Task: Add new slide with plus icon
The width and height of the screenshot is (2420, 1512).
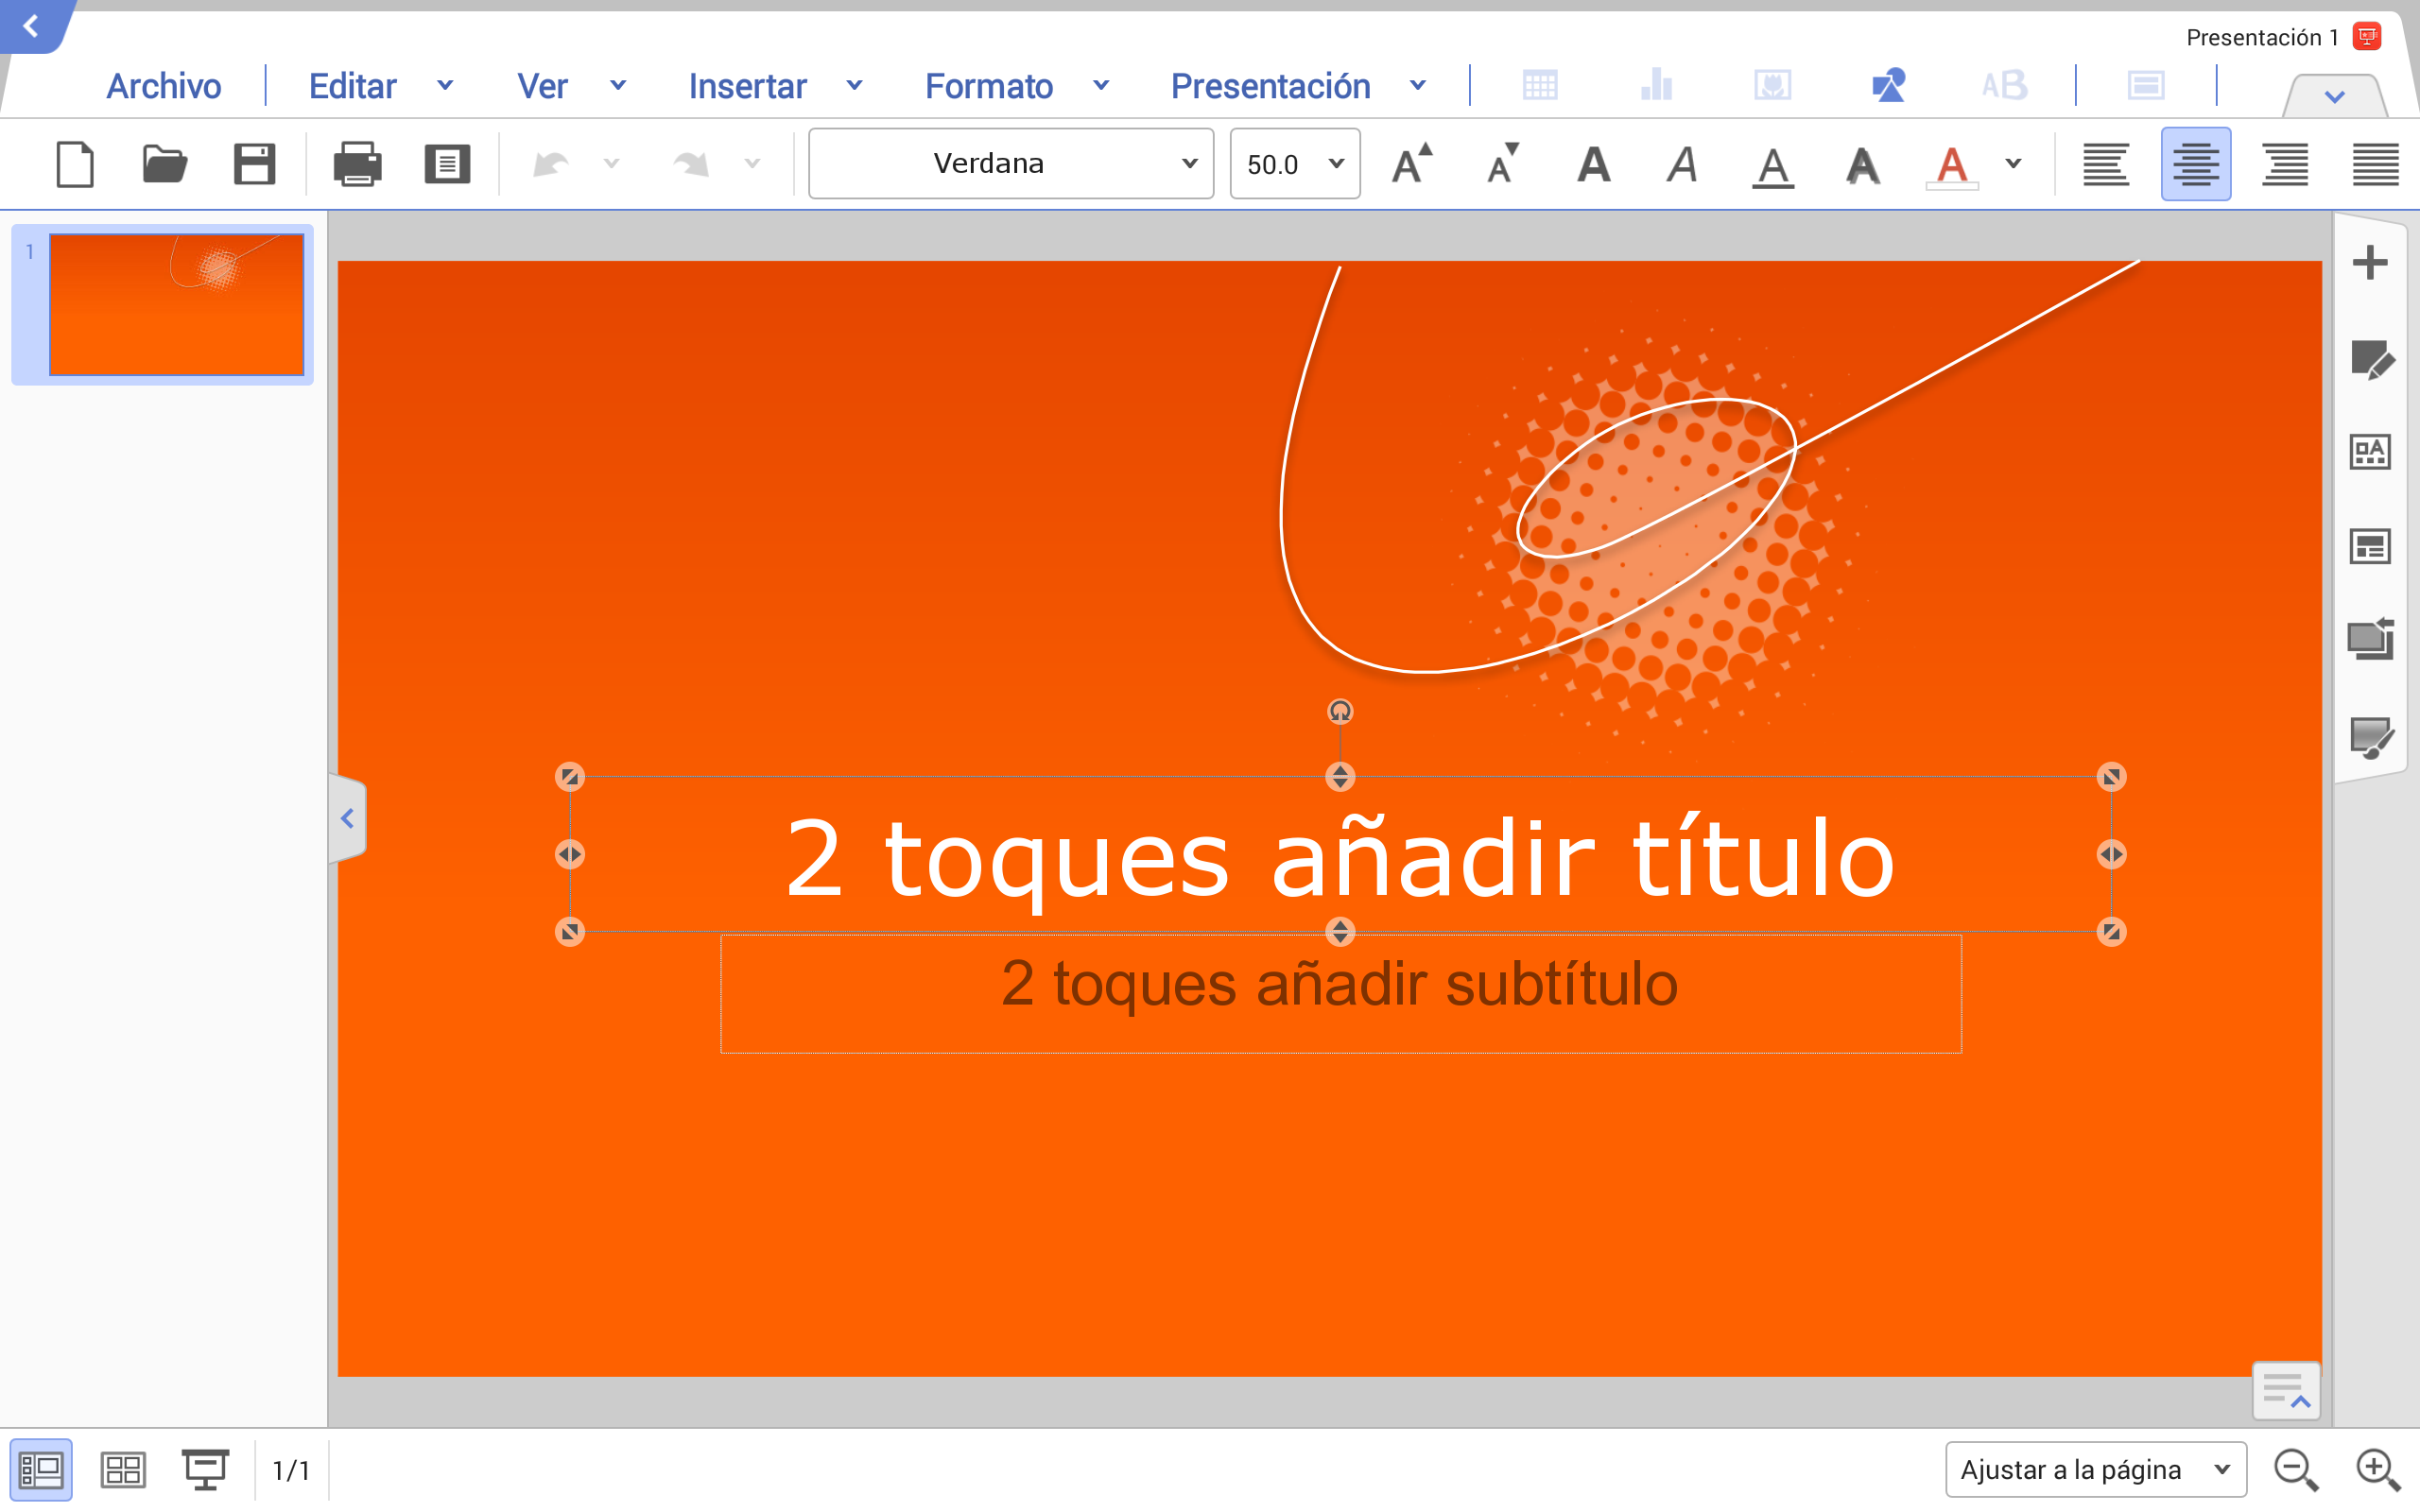Action: [2369, 263]
